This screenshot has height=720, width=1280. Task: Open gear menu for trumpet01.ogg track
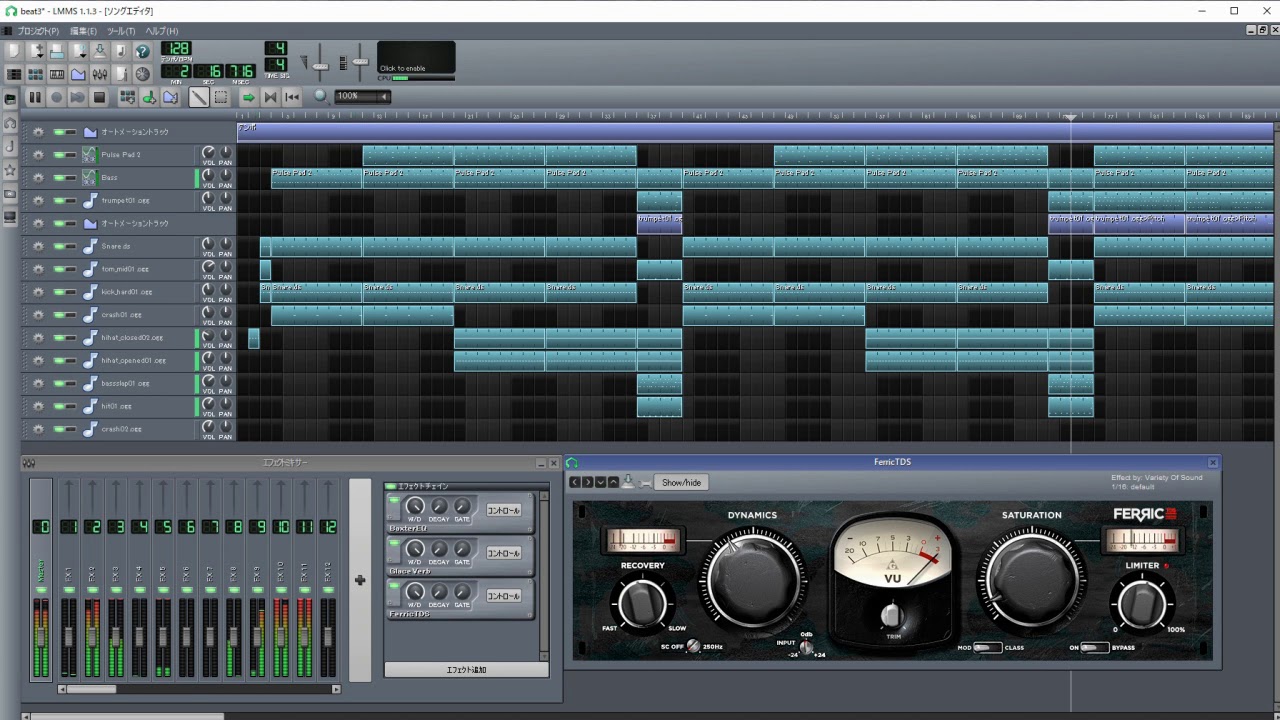pyautogui.click(x=38, y=201)
